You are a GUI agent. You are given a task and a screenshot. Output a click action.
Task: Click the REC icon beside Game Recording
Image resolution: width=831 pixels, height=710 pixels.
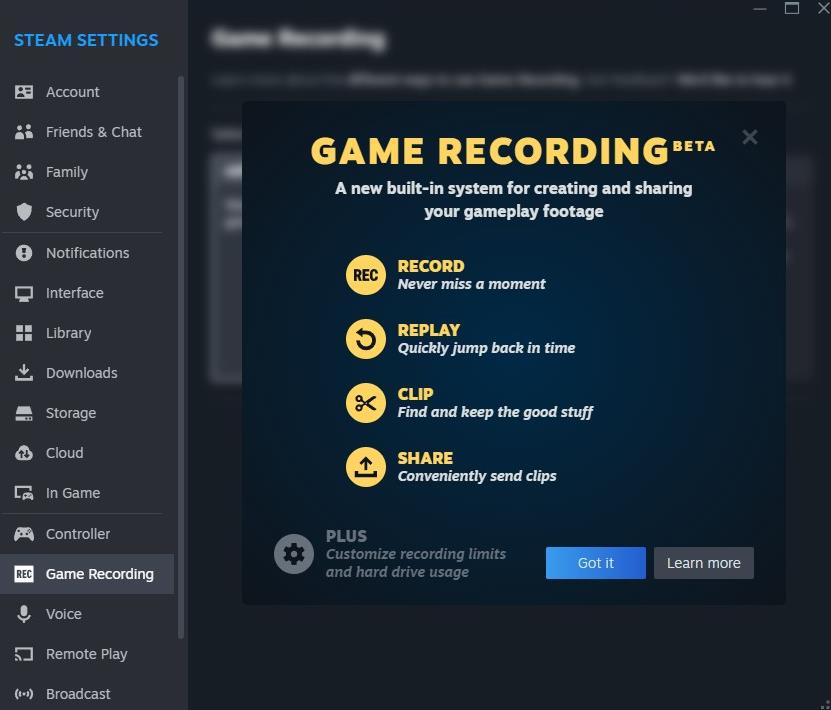pos(24,574)
